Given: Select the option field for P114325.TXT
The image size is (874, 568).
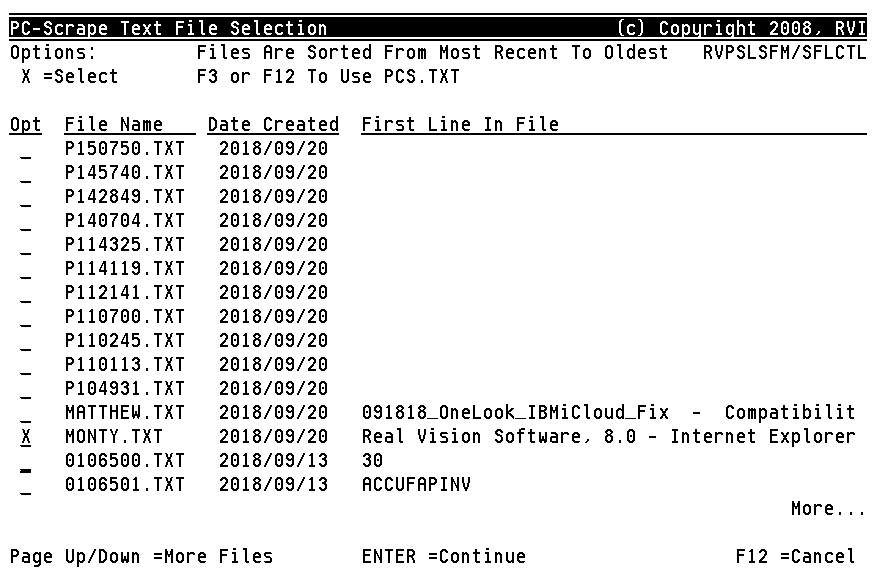Looking at the screenshot, I should click(x=26, y=245).
